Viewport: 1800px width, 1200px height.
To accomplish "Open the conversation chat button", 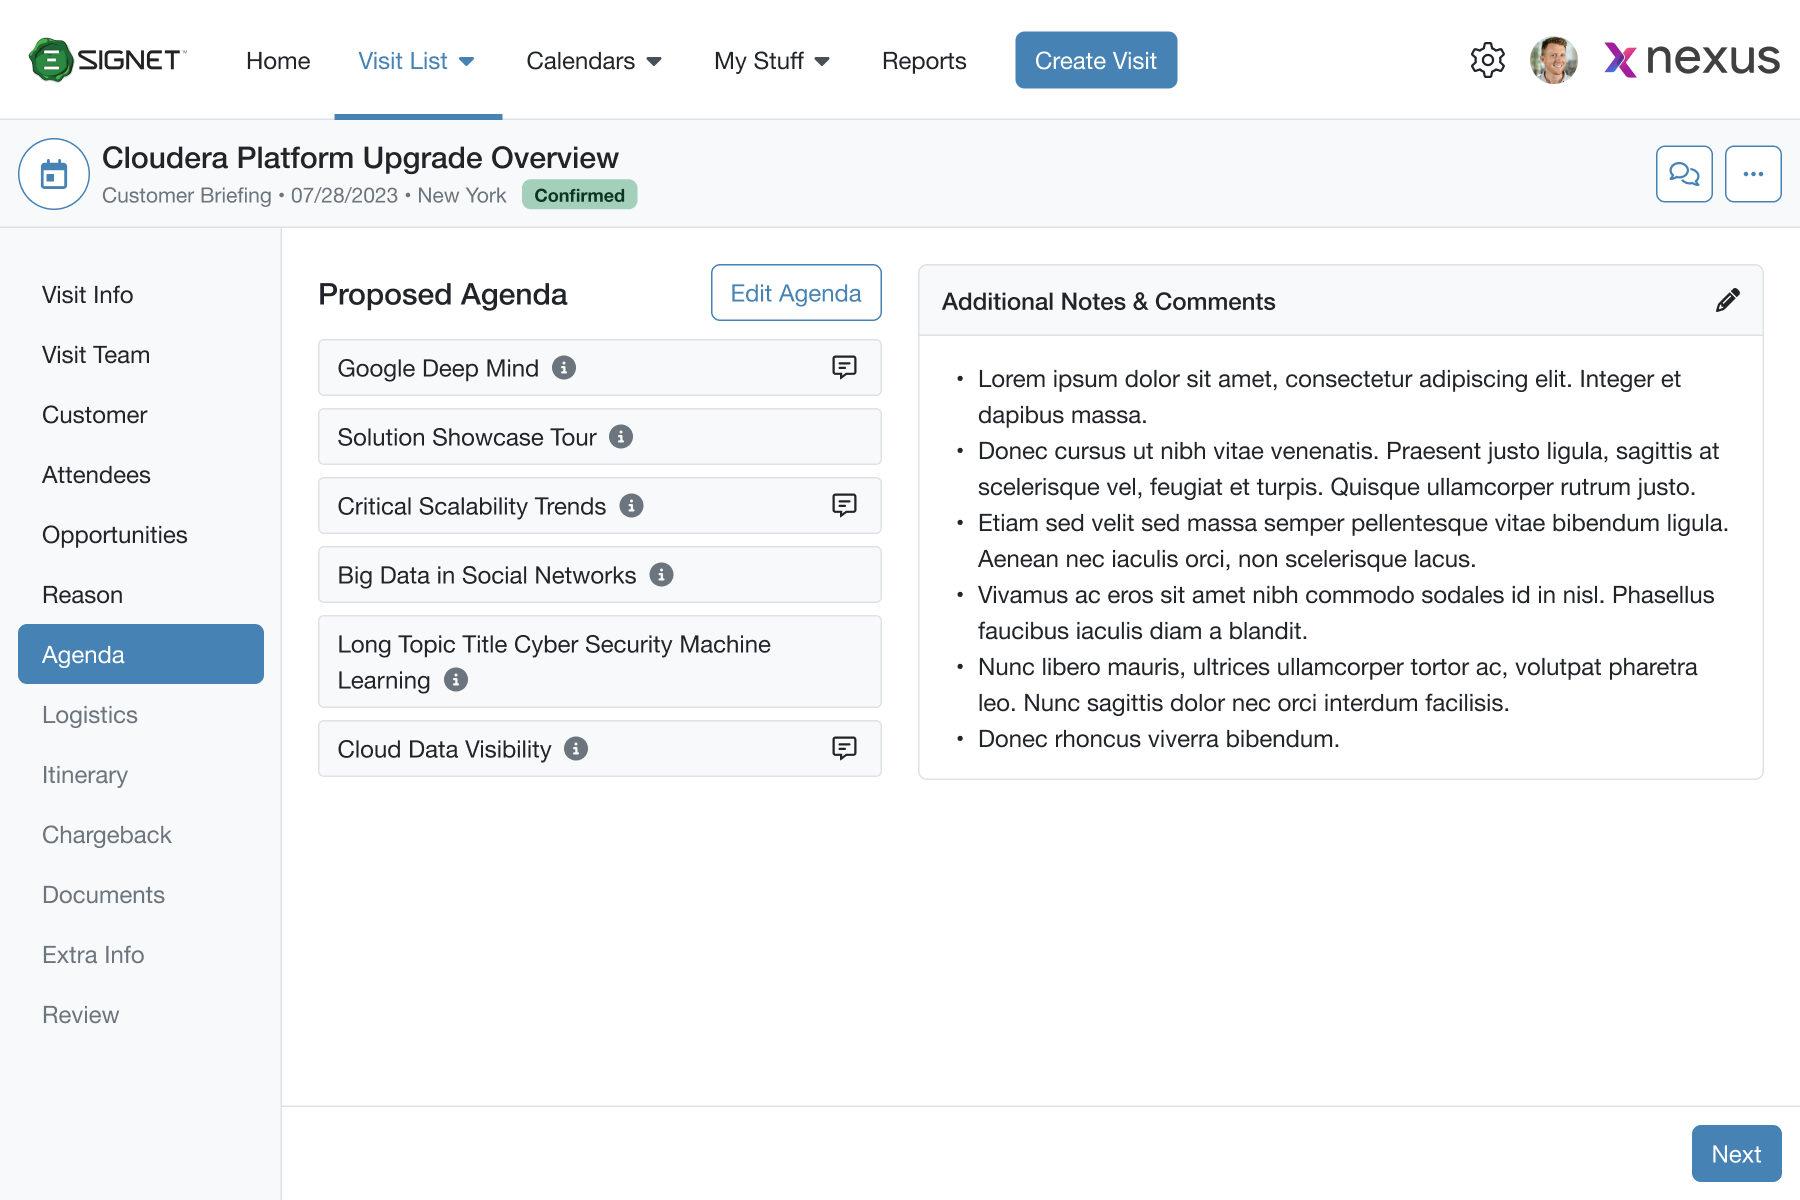I will pos(1684,174).
